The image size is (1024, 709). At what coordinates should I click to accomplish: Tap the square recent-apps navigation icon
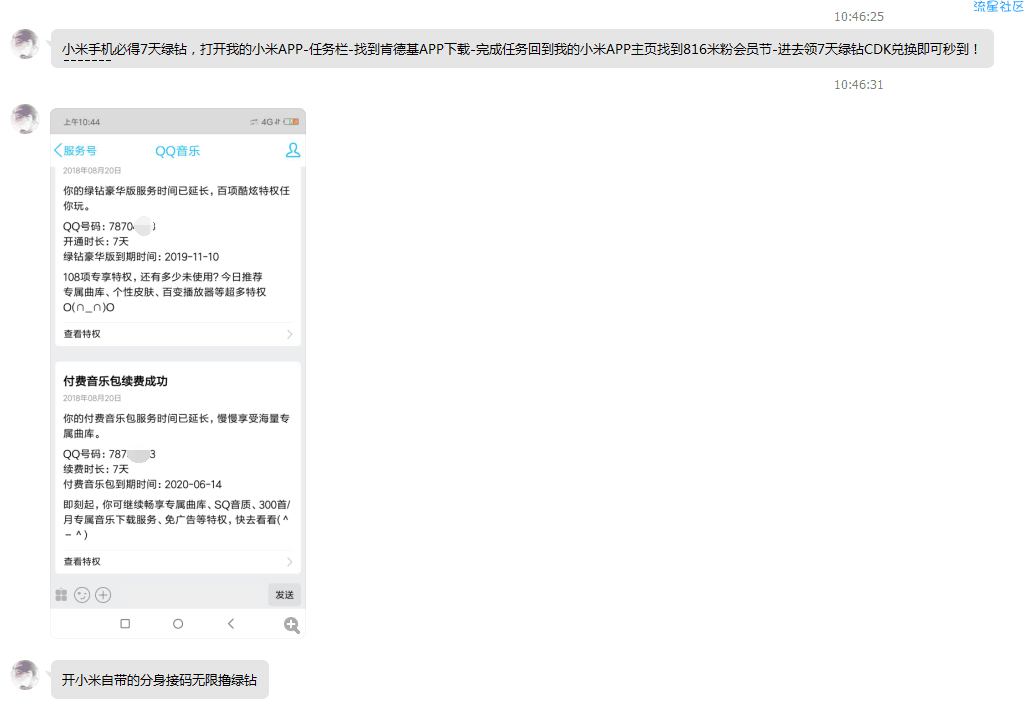click(x=125, y=623)
